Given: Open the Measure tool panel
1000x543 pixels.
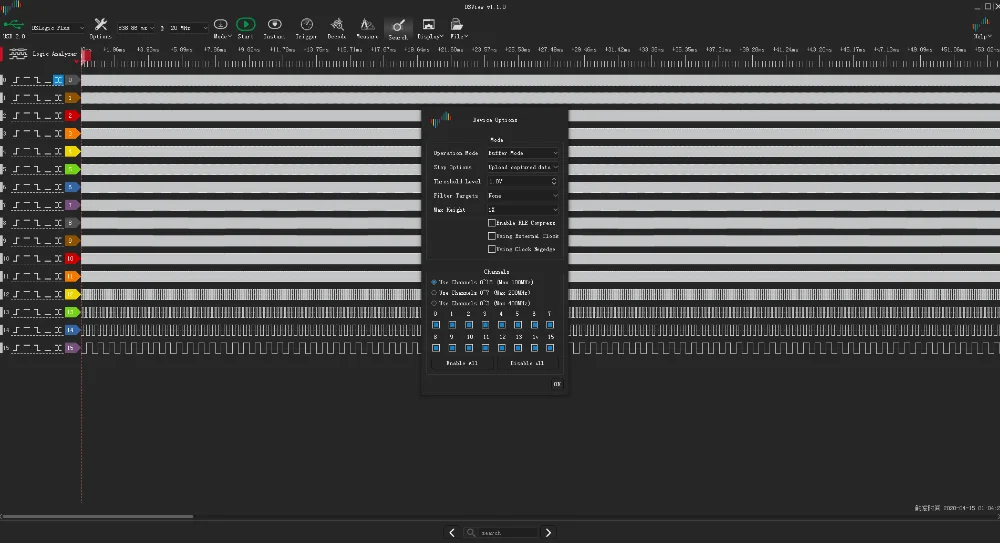Looking at the screenshot, I should click(367, 24).
